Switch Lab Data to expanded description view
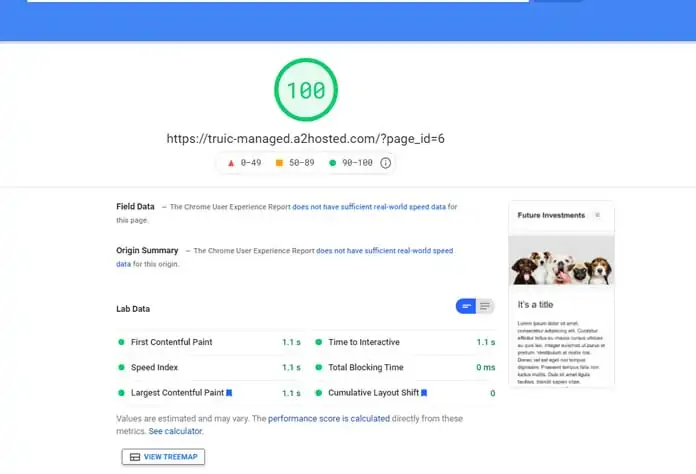Image resolution: width=696 pixels, height=474 pixels. (x=485, y=306)
